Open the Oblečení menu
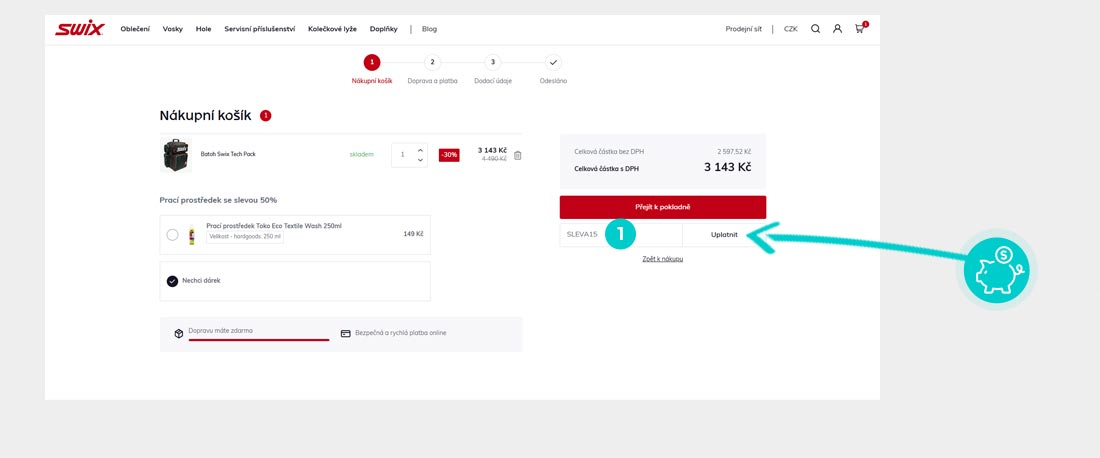This screenshot has height=458, width=1100. point(135,29)
